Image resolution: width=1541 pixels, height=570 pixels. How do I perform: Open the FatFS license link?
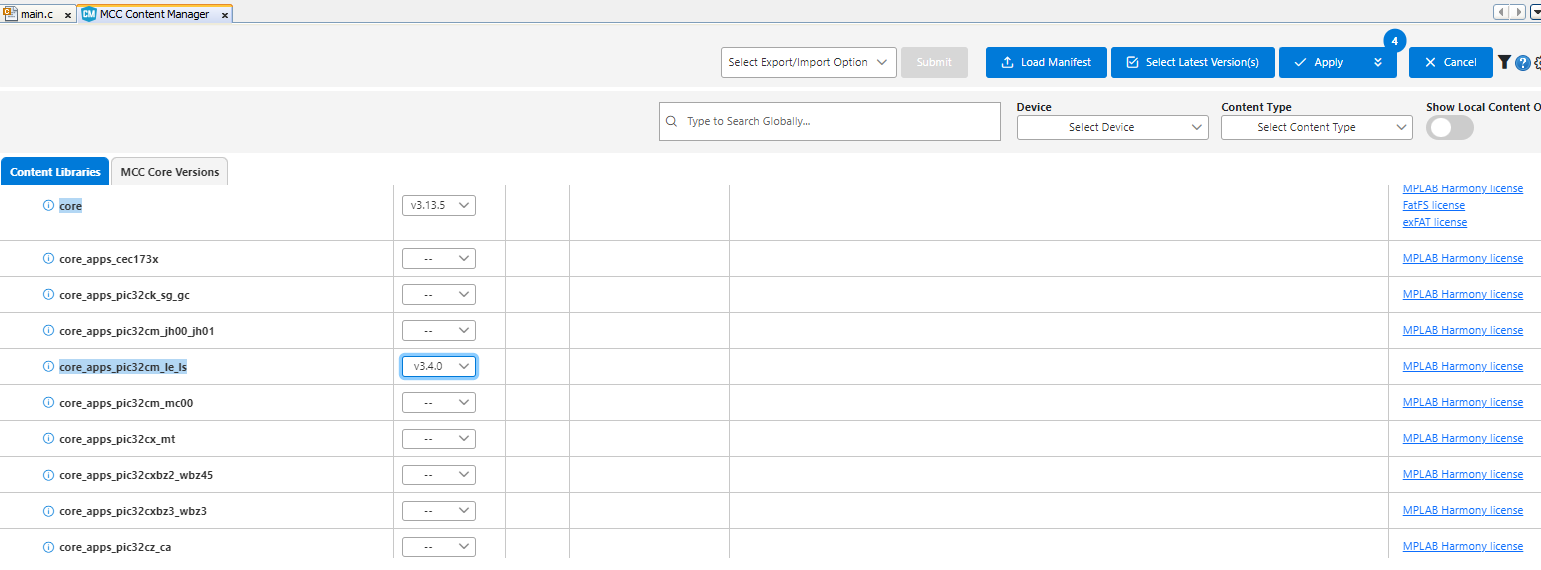[x=1433, y=205]
